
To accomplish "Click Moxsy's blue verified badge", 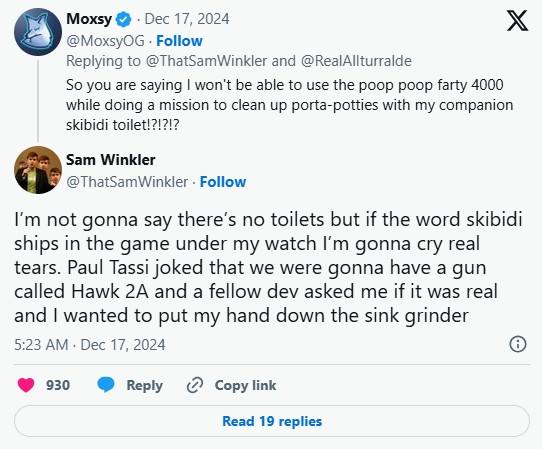I will [123, 19].
